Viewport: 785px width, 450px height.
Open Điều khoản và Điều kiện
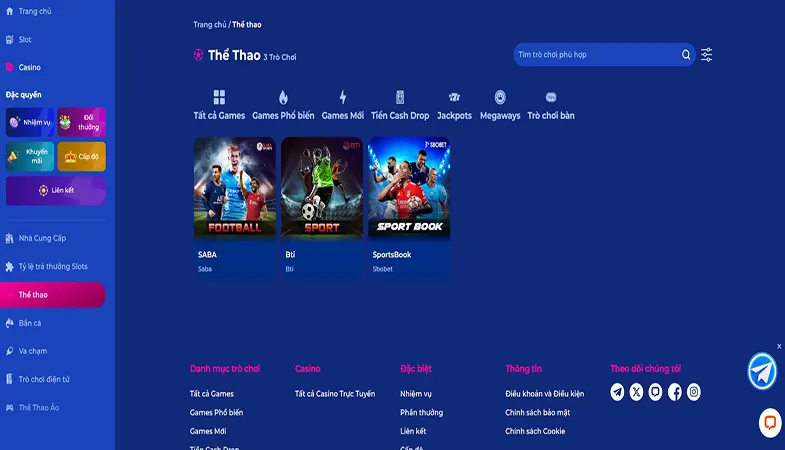point(545,394)
